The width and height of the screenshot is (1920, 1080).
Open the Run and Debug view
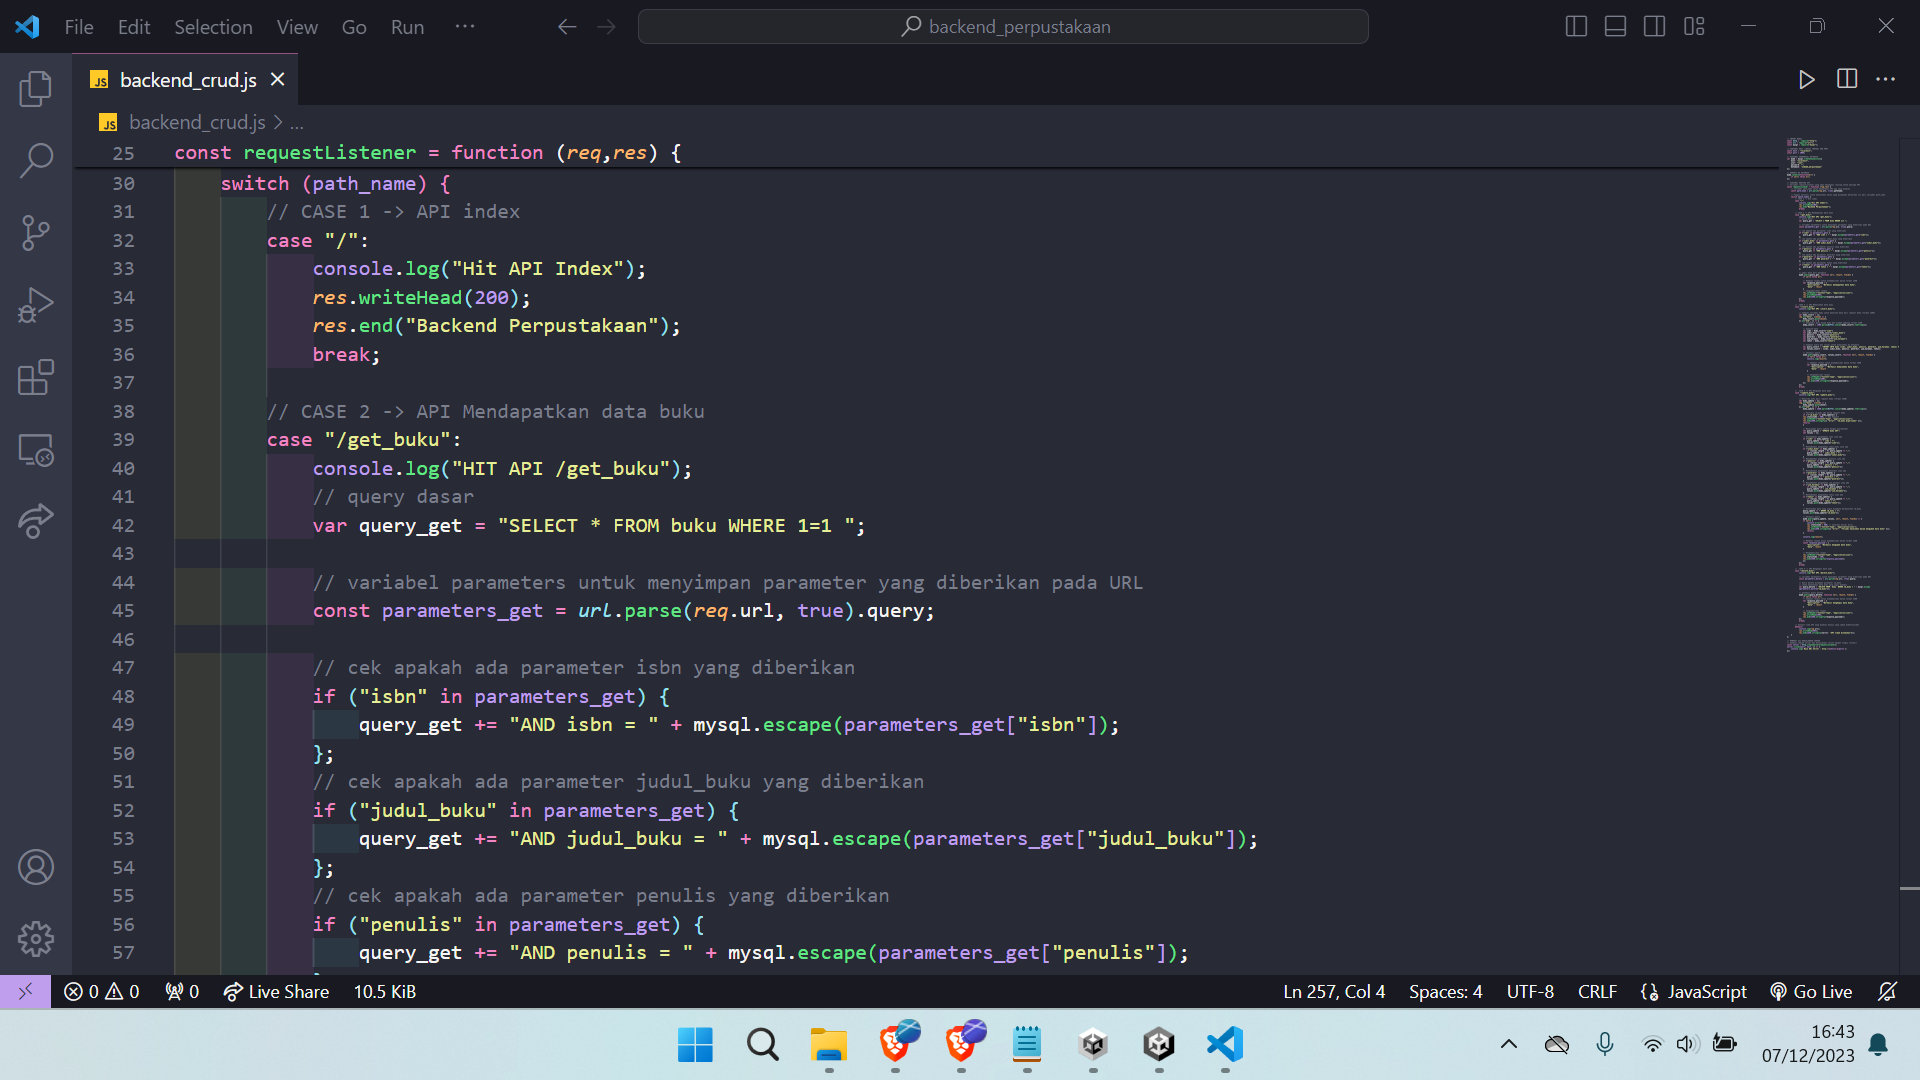click(36, 305)
